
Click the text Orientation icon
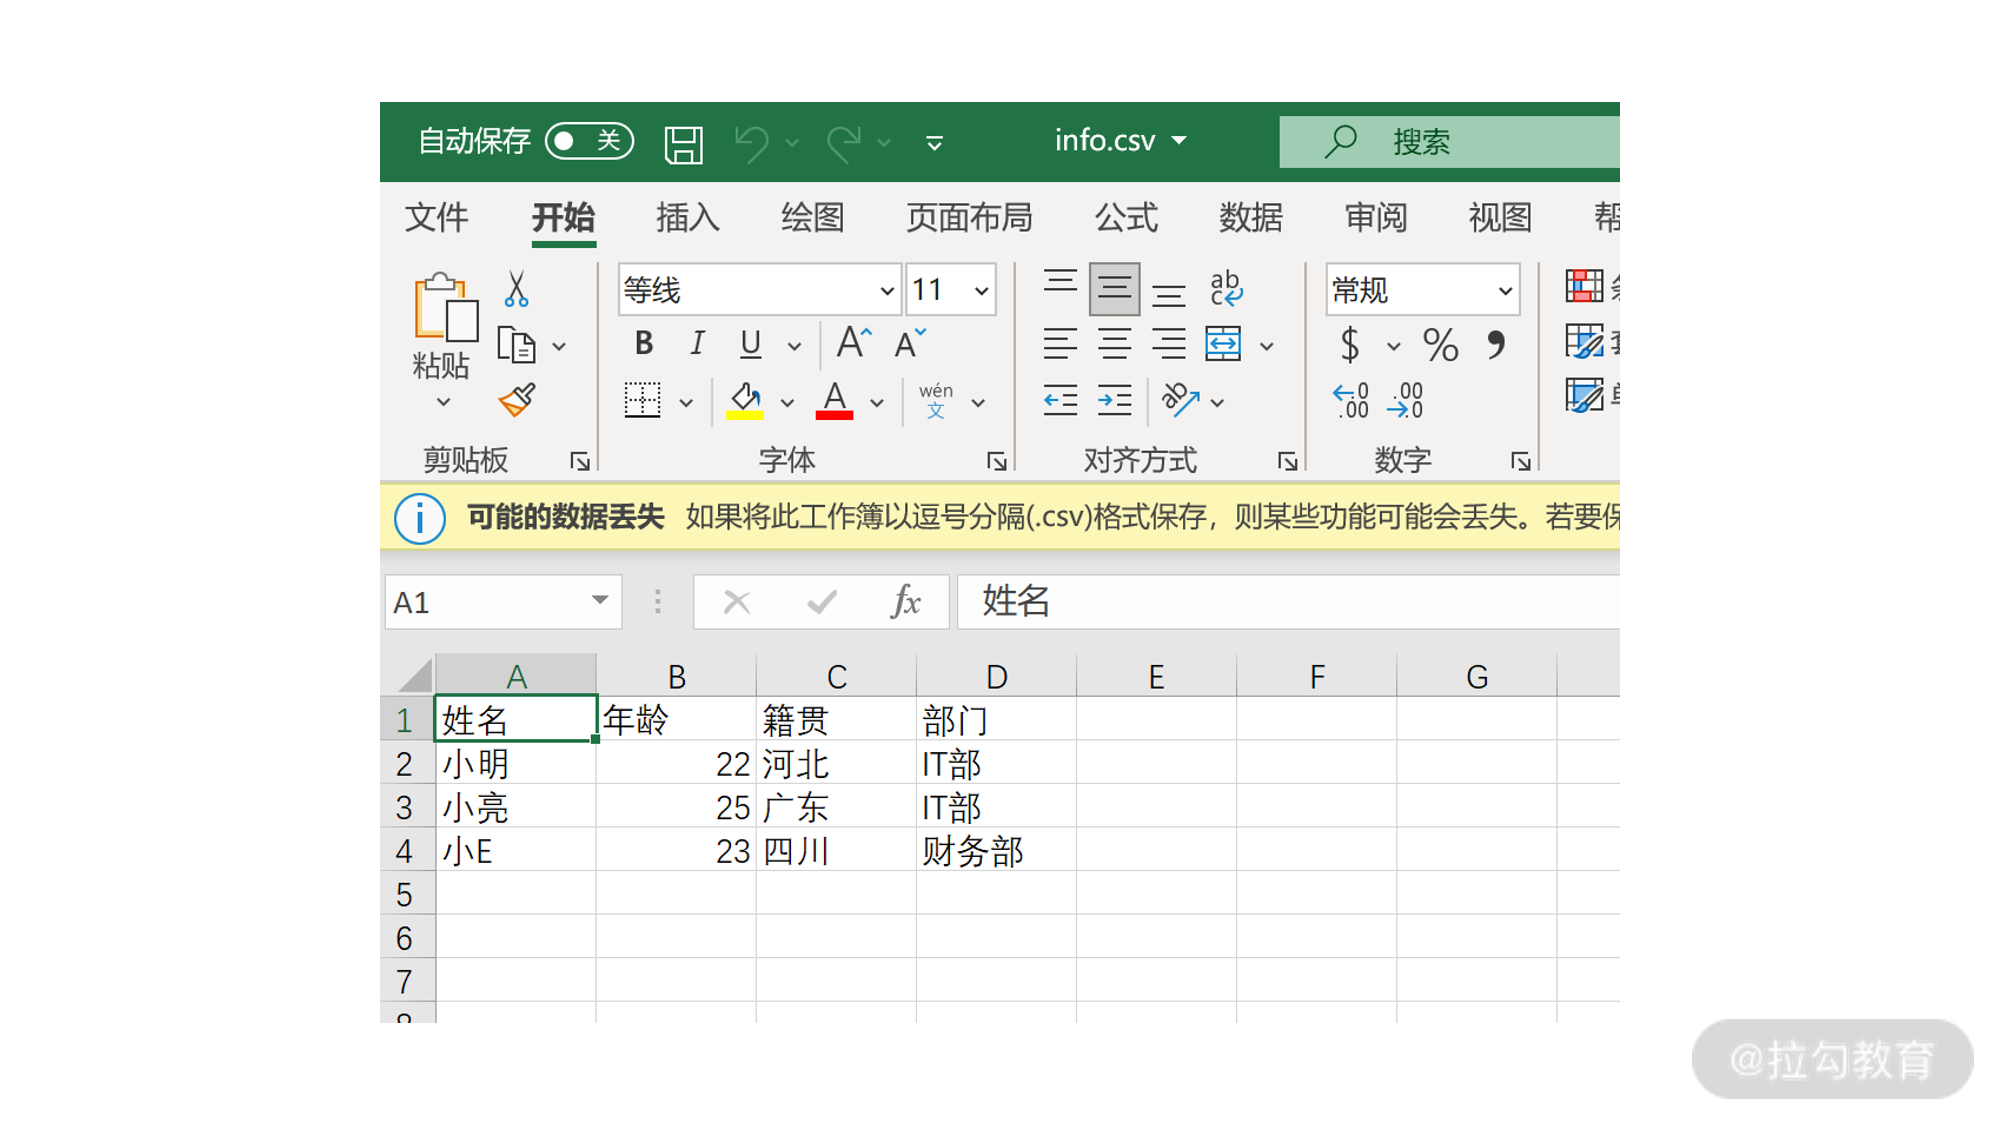[1180, 401]
